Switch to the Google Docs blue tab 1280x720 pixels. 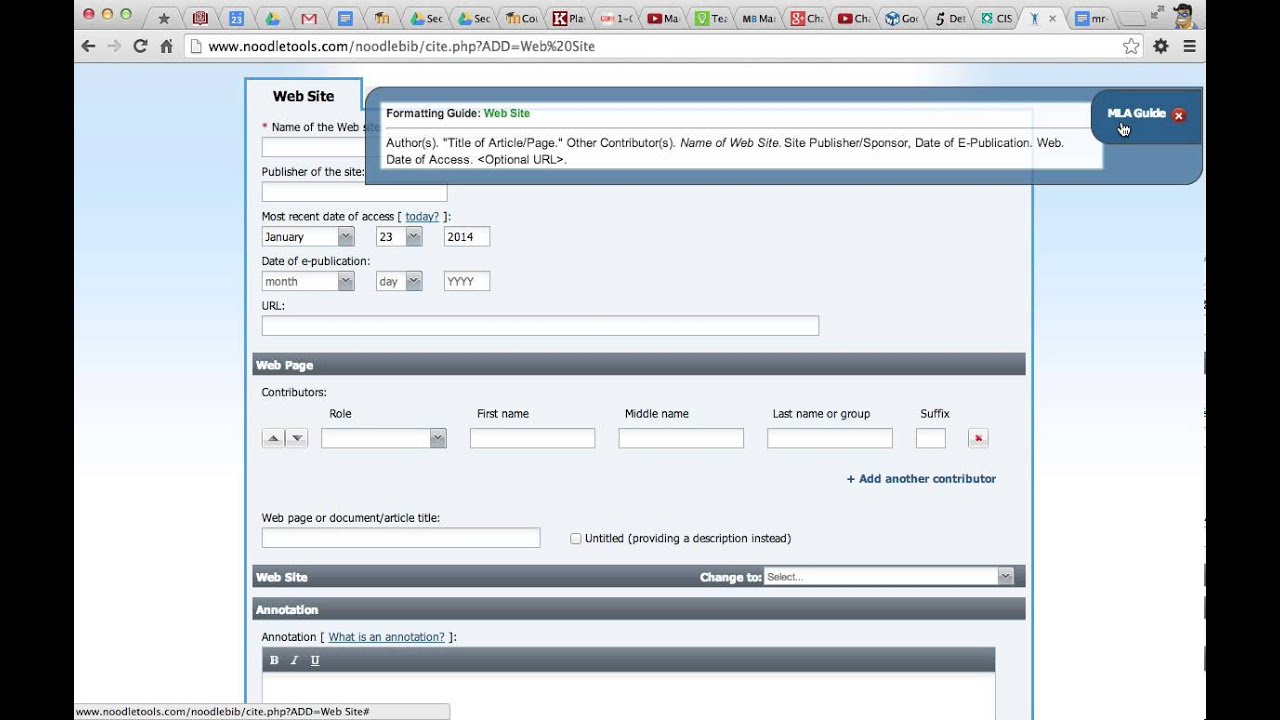[345, 18]
